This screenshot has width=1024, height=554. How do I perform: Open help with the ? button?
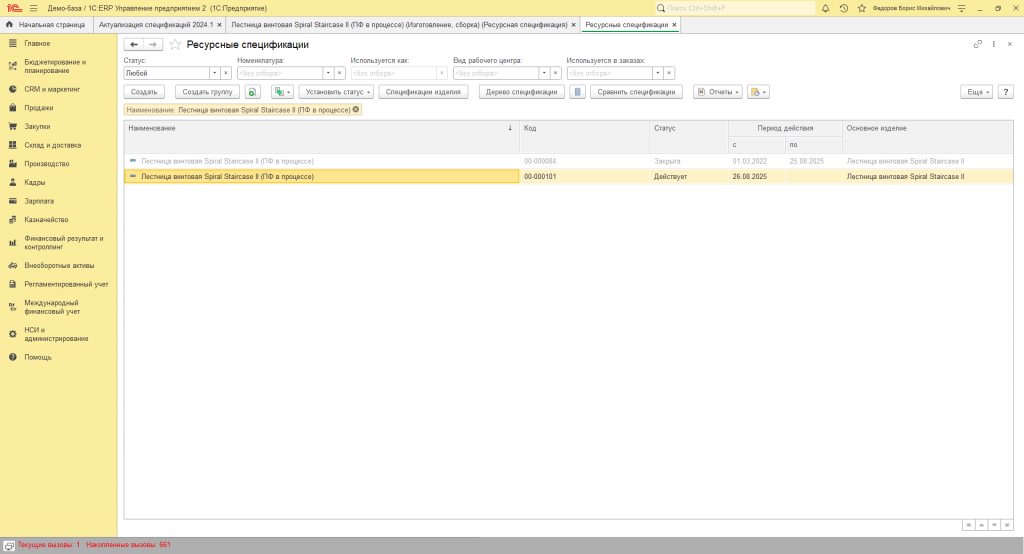pyautogui.click(x=1006, y=92)
